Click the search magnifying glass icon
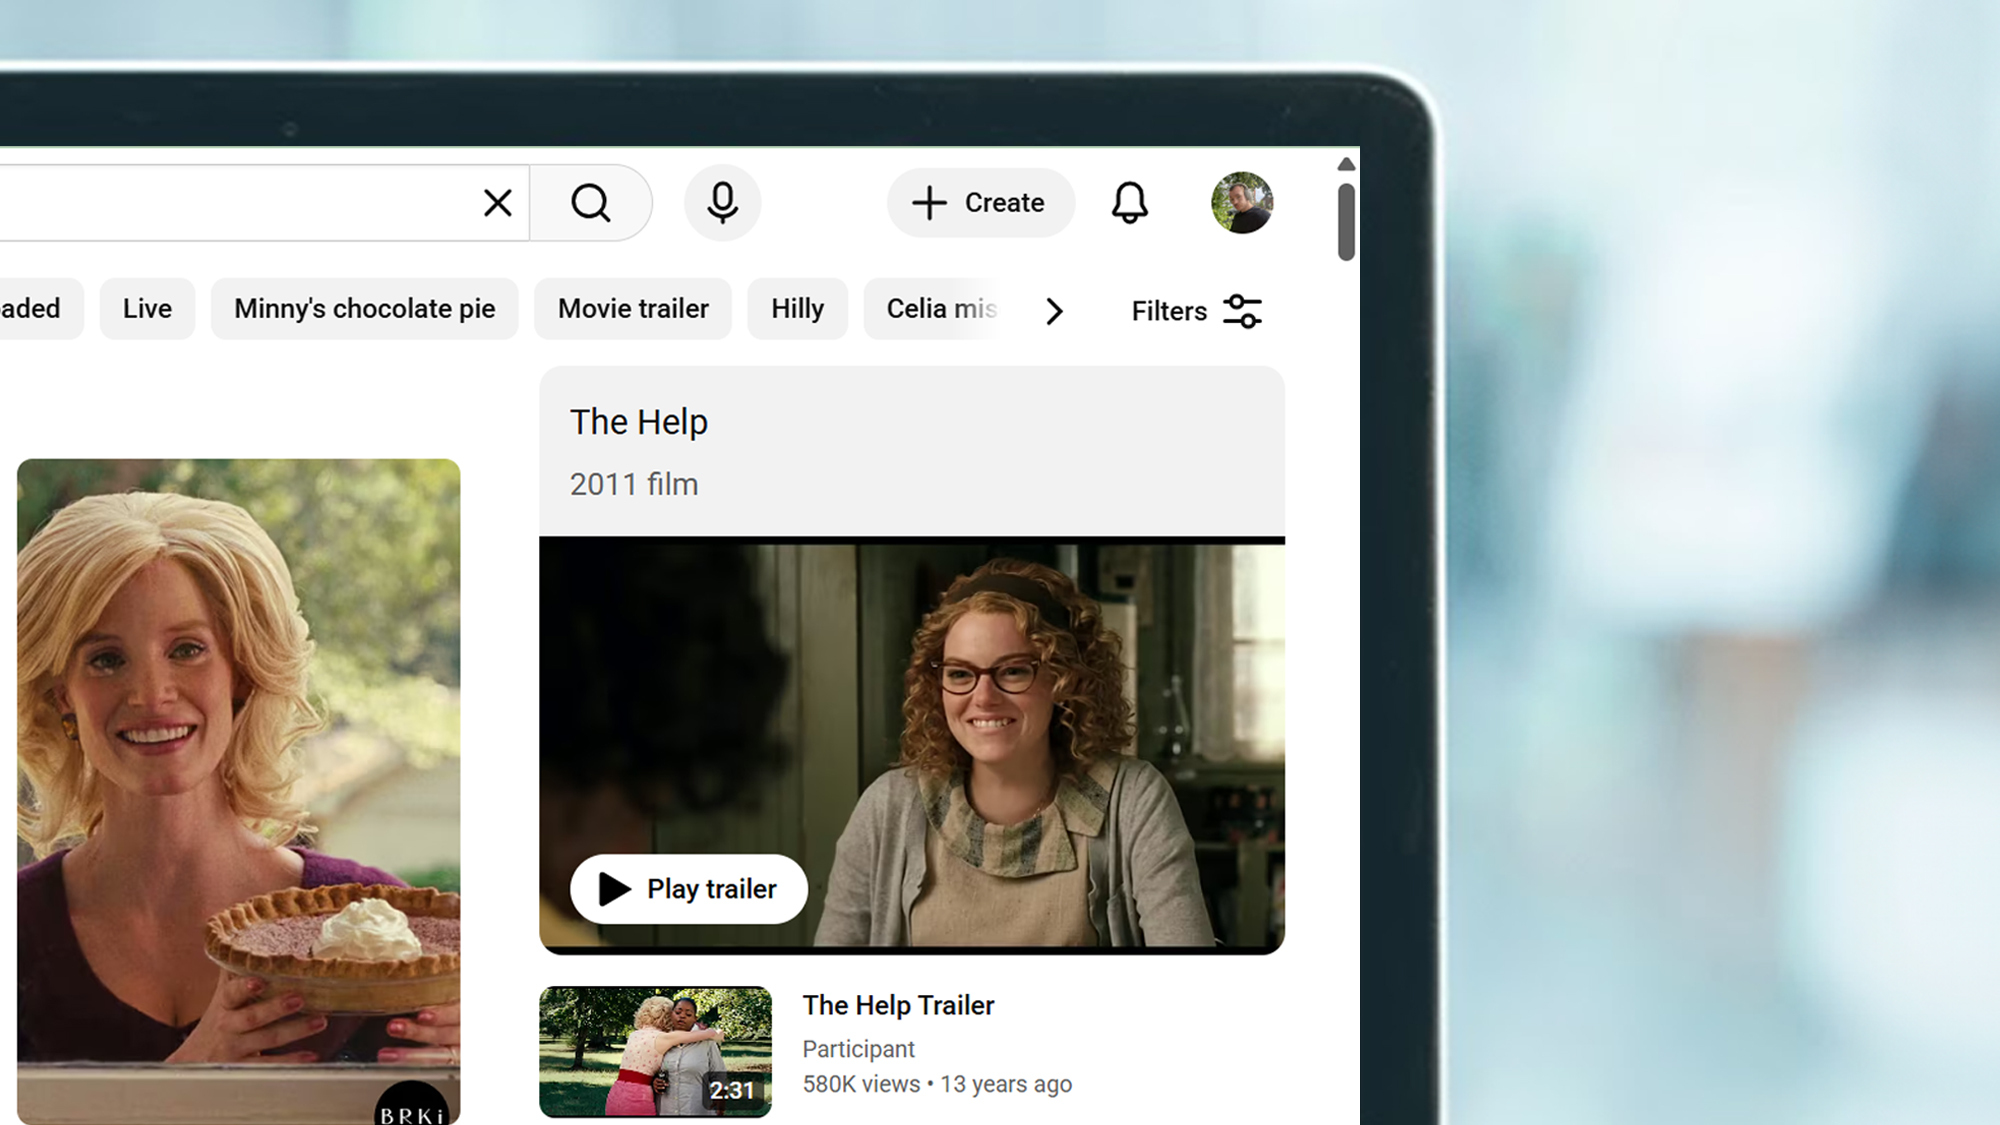The width and height of the screenshot is (2000, 1125). [592, 202]
